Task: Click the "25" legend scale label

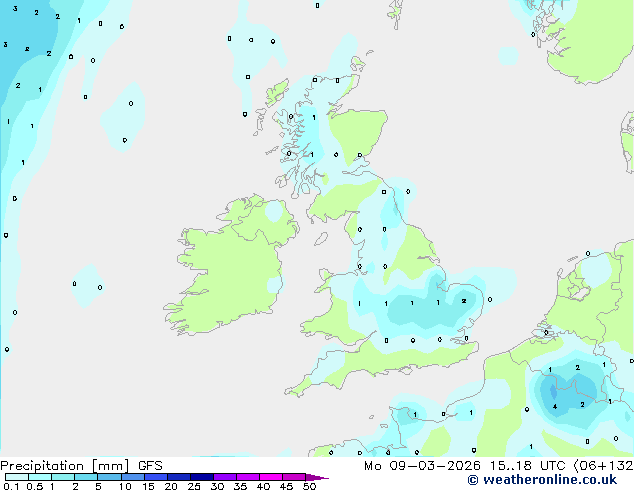Action: pyautogui.click(x=194, y=486)
